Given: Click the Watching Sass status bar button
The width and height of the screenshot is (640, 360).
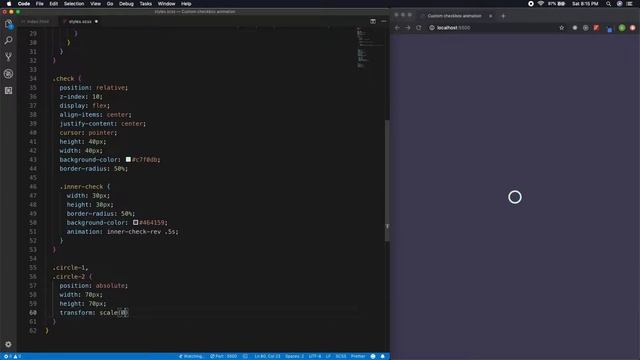Looking at the screenshot, I should click(191, 356).
